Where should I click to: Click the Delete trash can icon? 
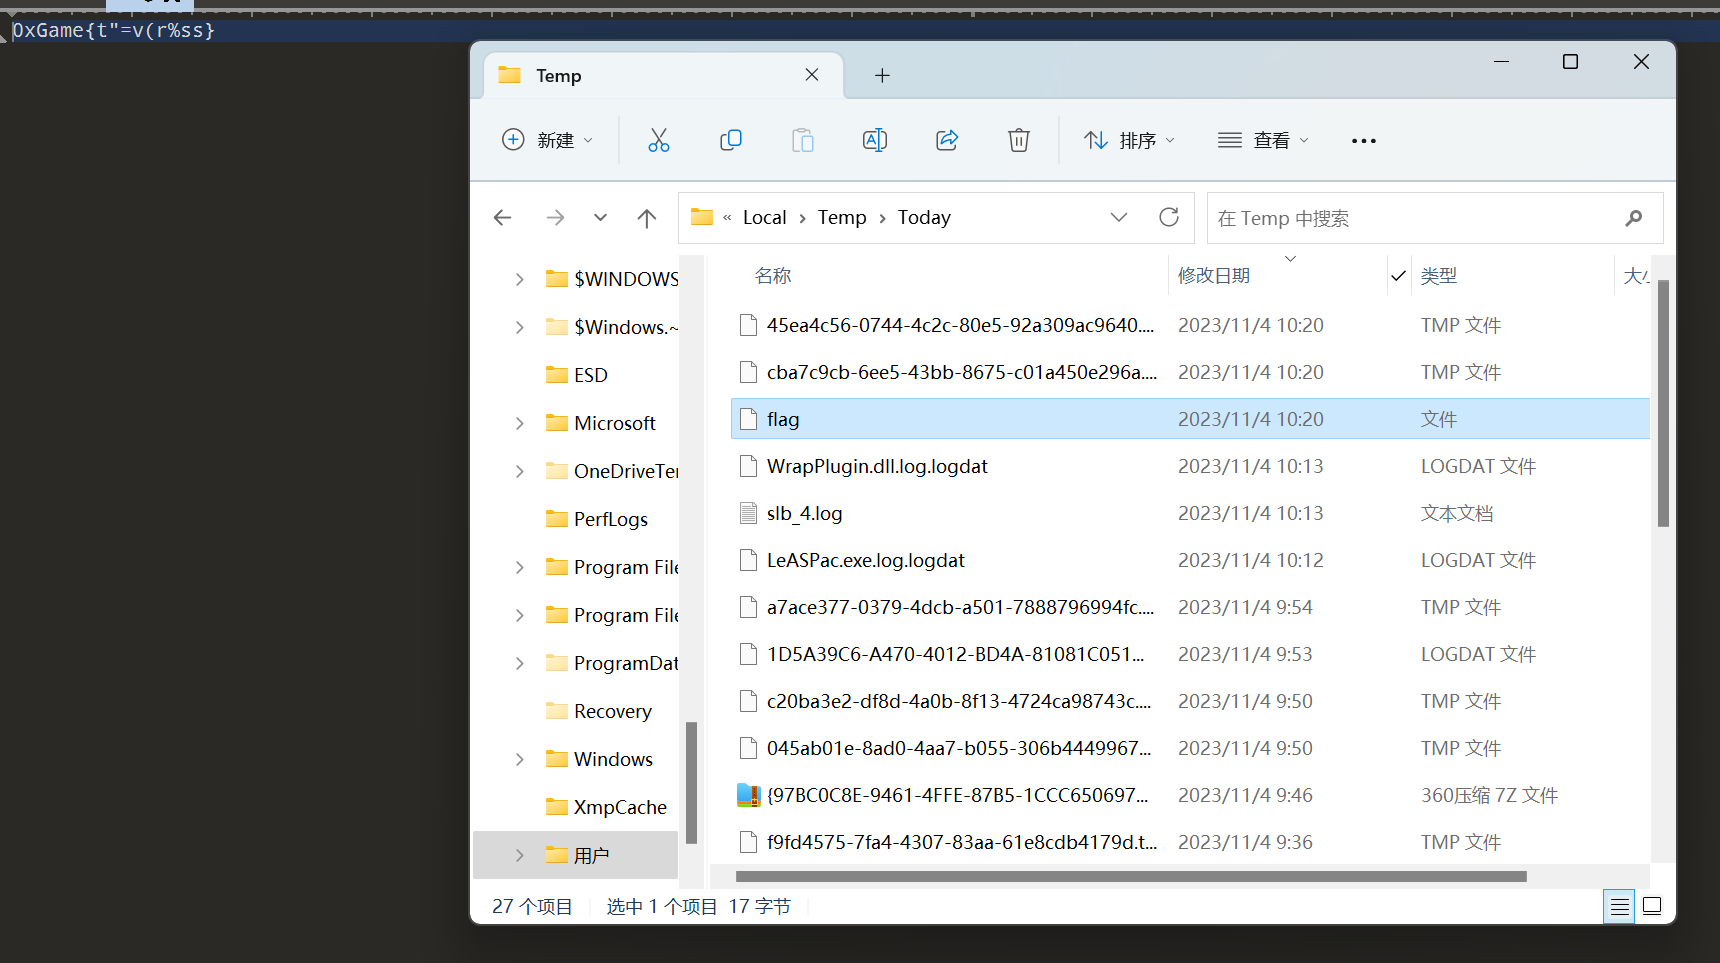(x=1018, y=140)
